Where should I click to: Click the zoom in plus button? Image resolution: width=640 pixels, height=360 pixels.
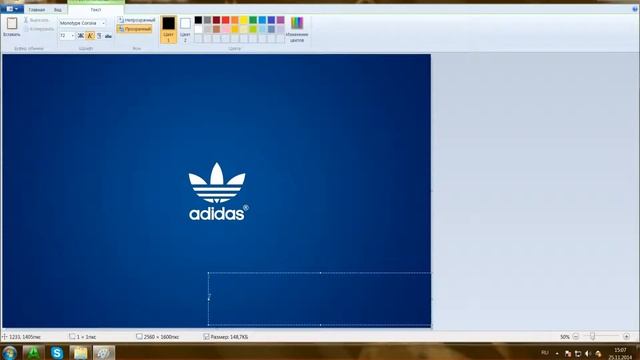(x=627, y=337)
